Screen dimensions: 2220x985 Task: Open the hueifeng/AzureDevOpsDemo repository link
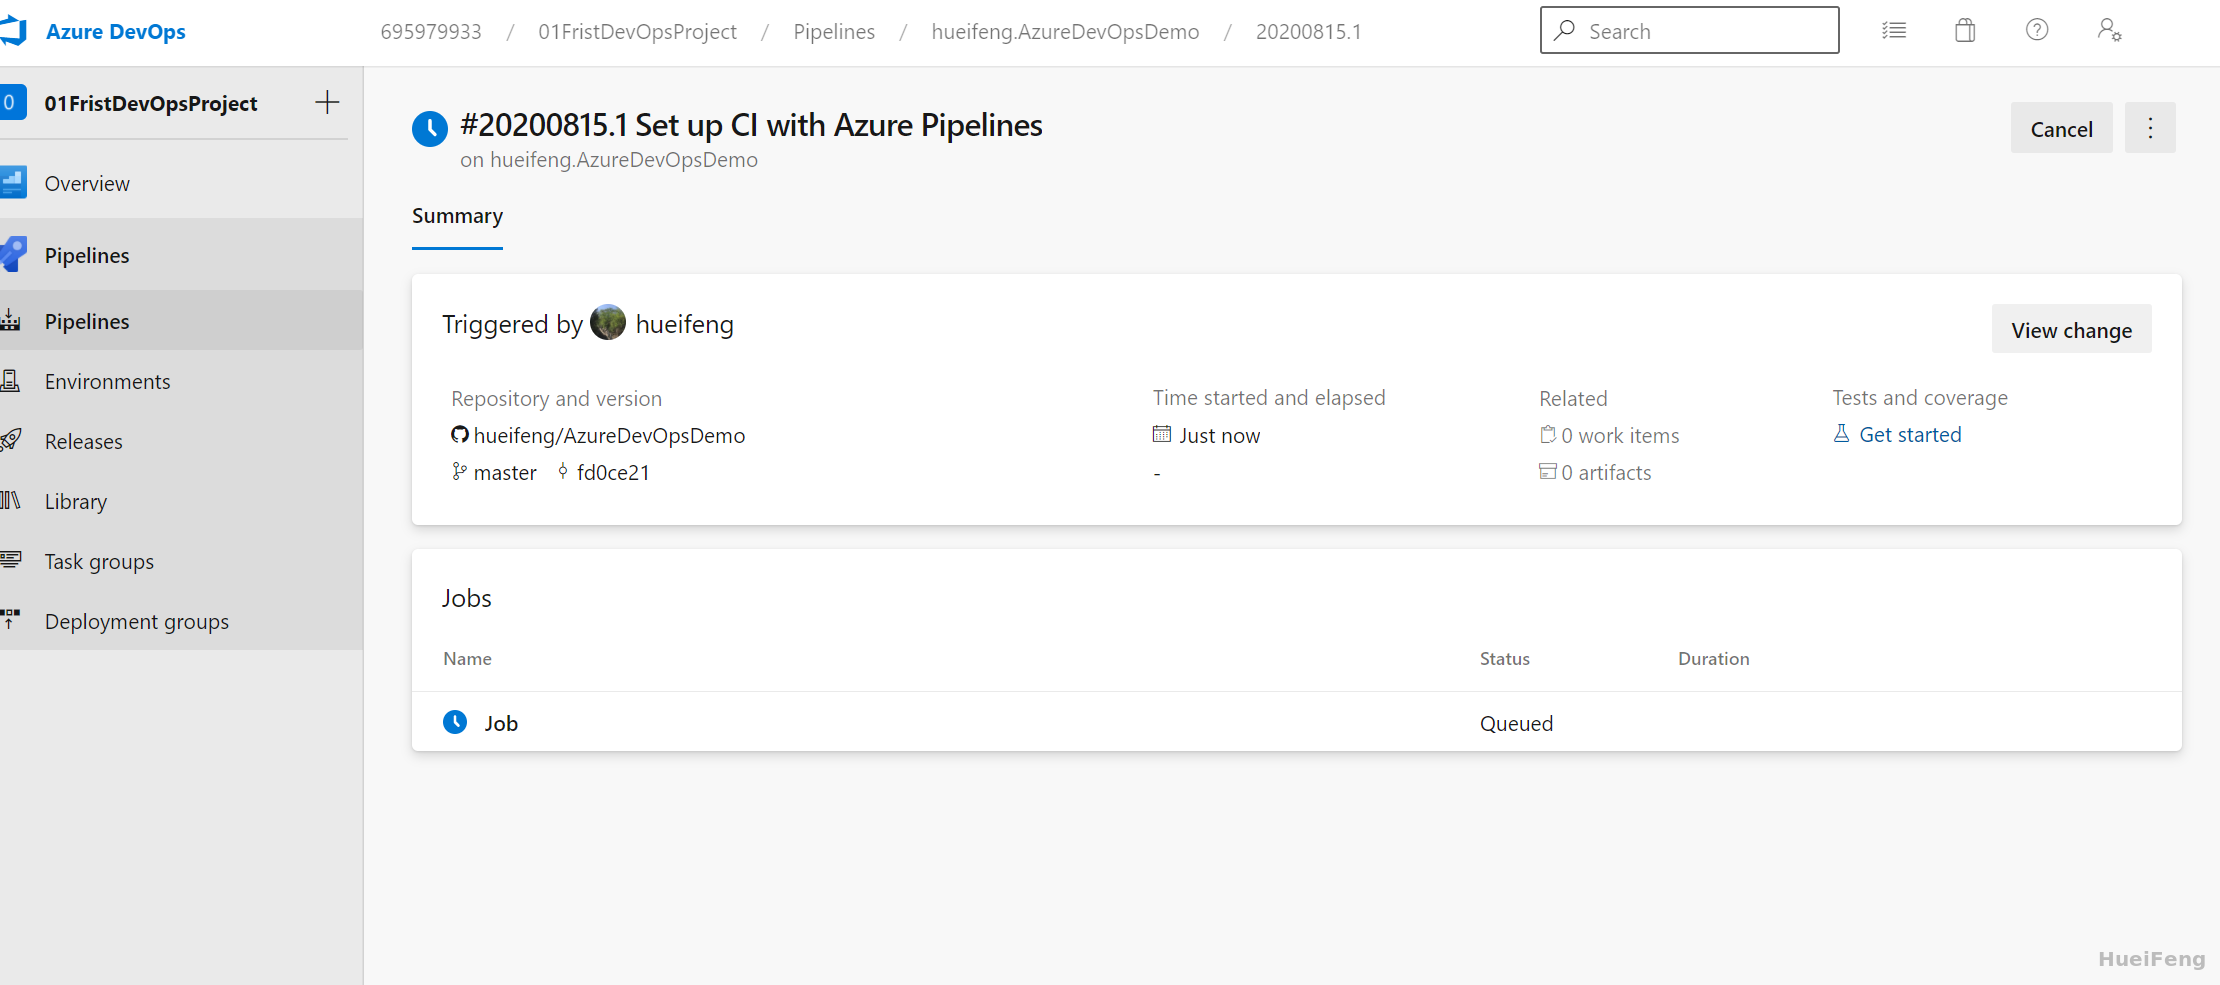[x=609, y=436]
